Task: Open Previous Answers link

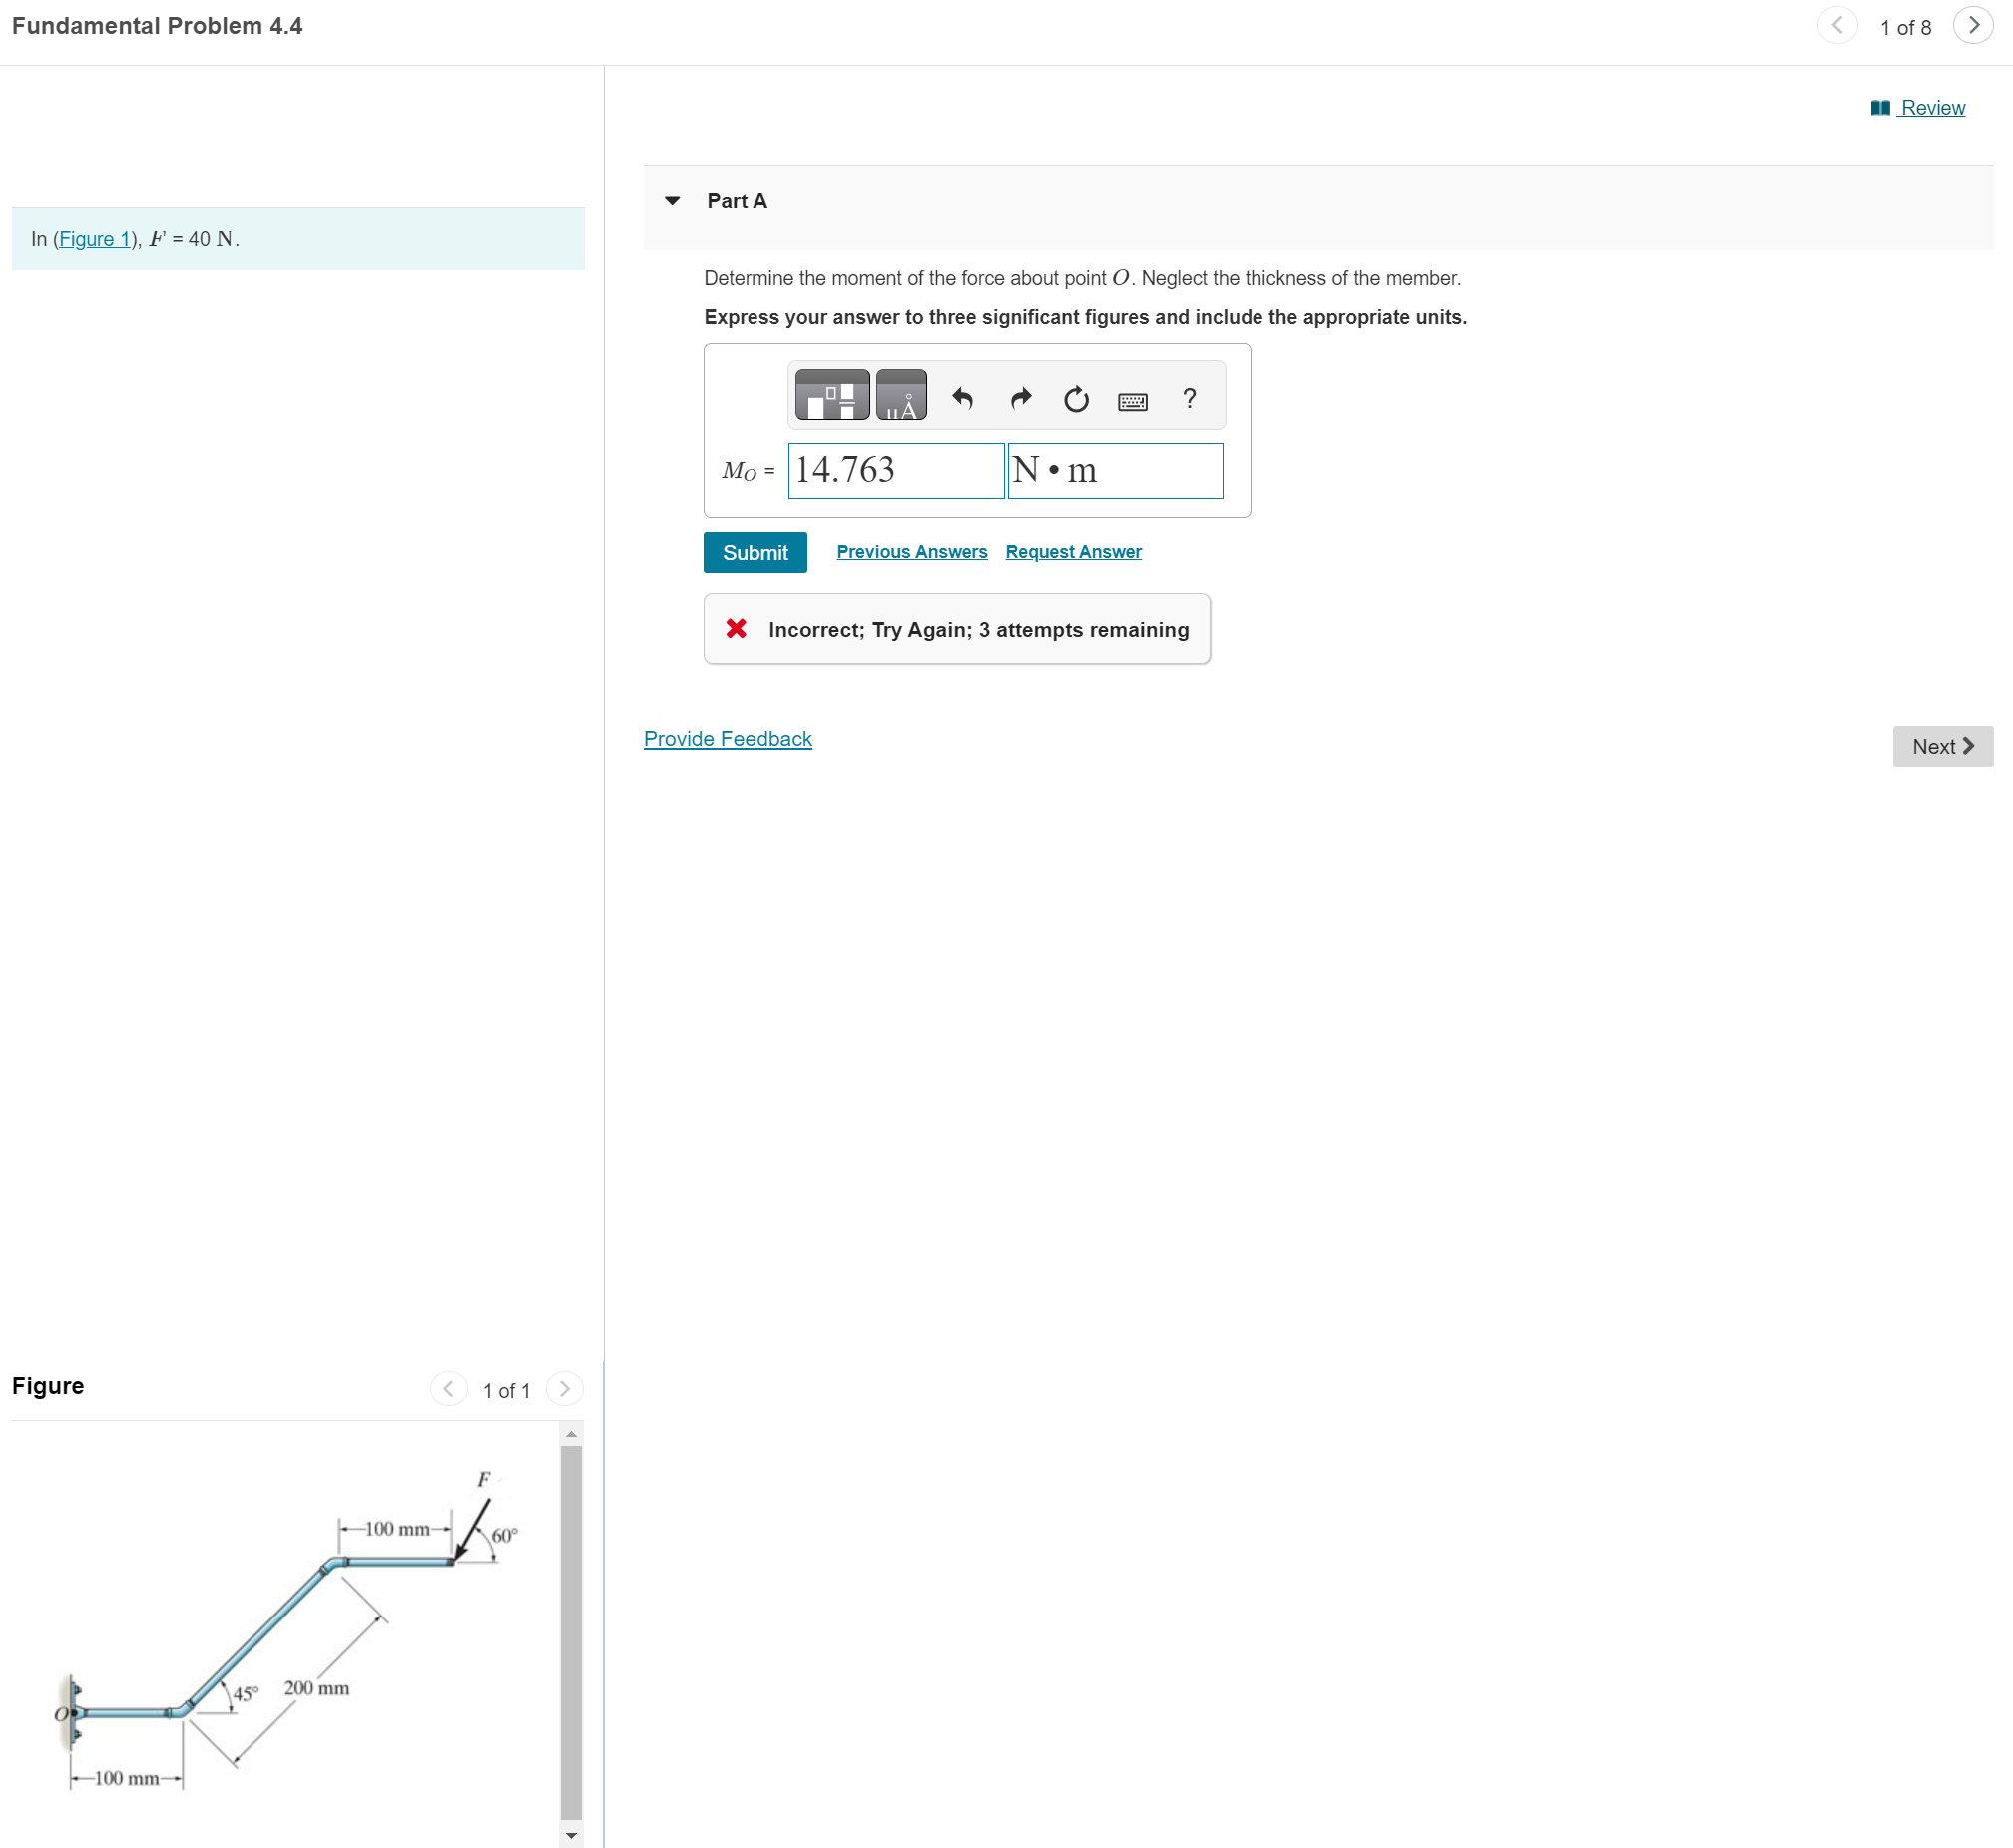Action: (911, 551)
